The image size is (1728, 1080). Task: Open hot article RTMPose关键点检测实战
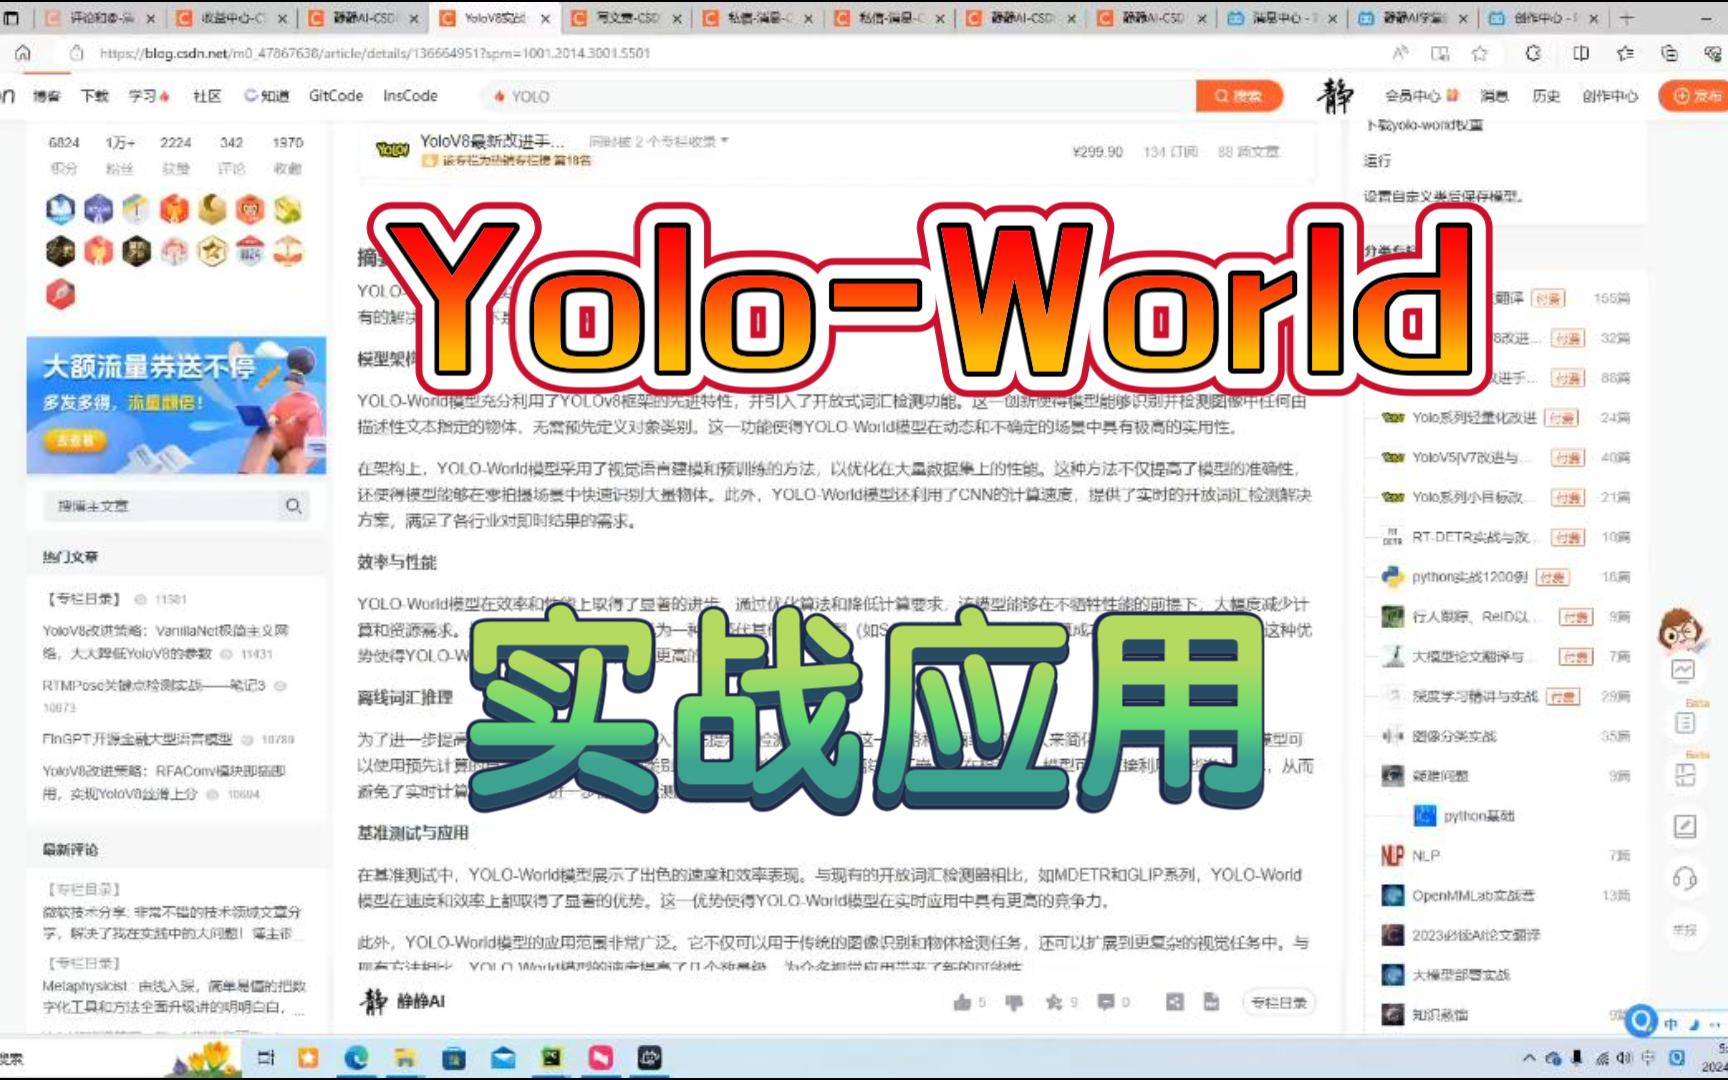pyautogui.click(x=154, y=685)
